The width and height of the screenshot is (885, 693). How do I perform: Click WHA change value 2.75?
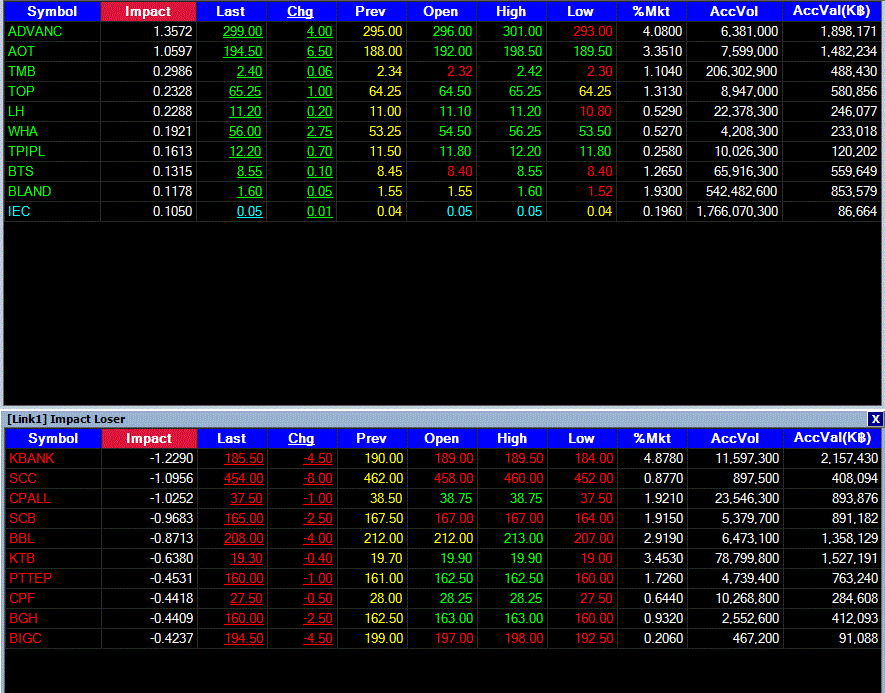pyautogui.click(x=319, y=131)
